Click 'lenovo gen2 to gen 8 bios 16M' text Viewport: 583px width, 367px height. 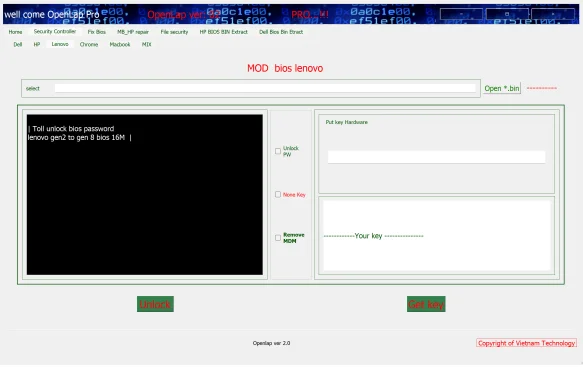click(x=76, y=138)
